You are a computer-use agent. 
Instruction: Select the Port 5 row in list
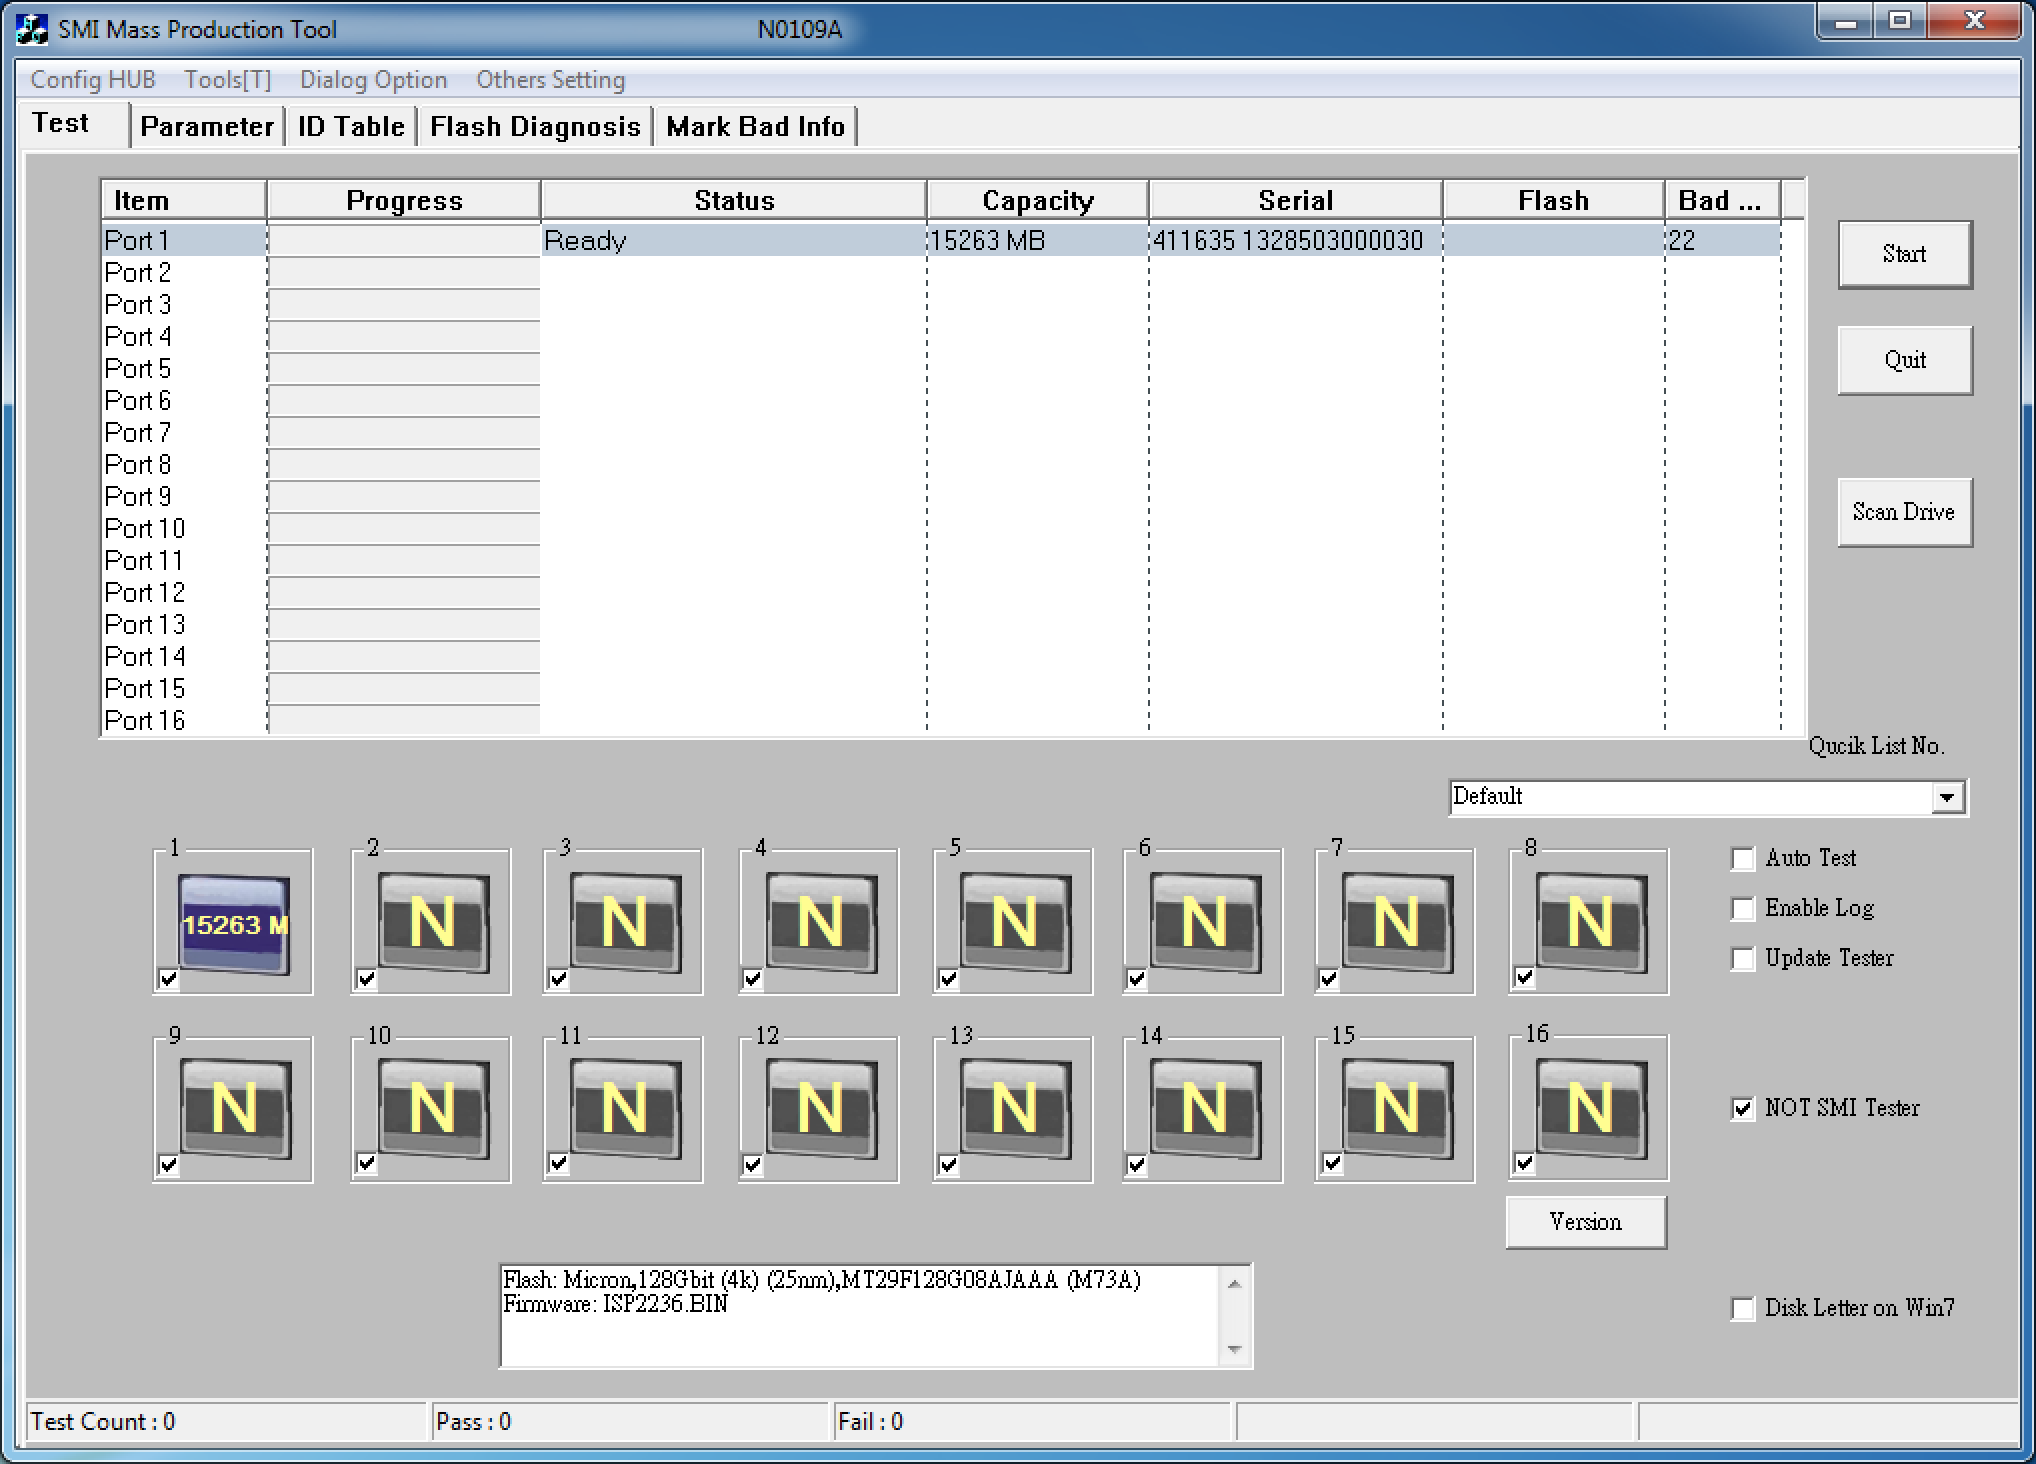(x=940, y=368)
